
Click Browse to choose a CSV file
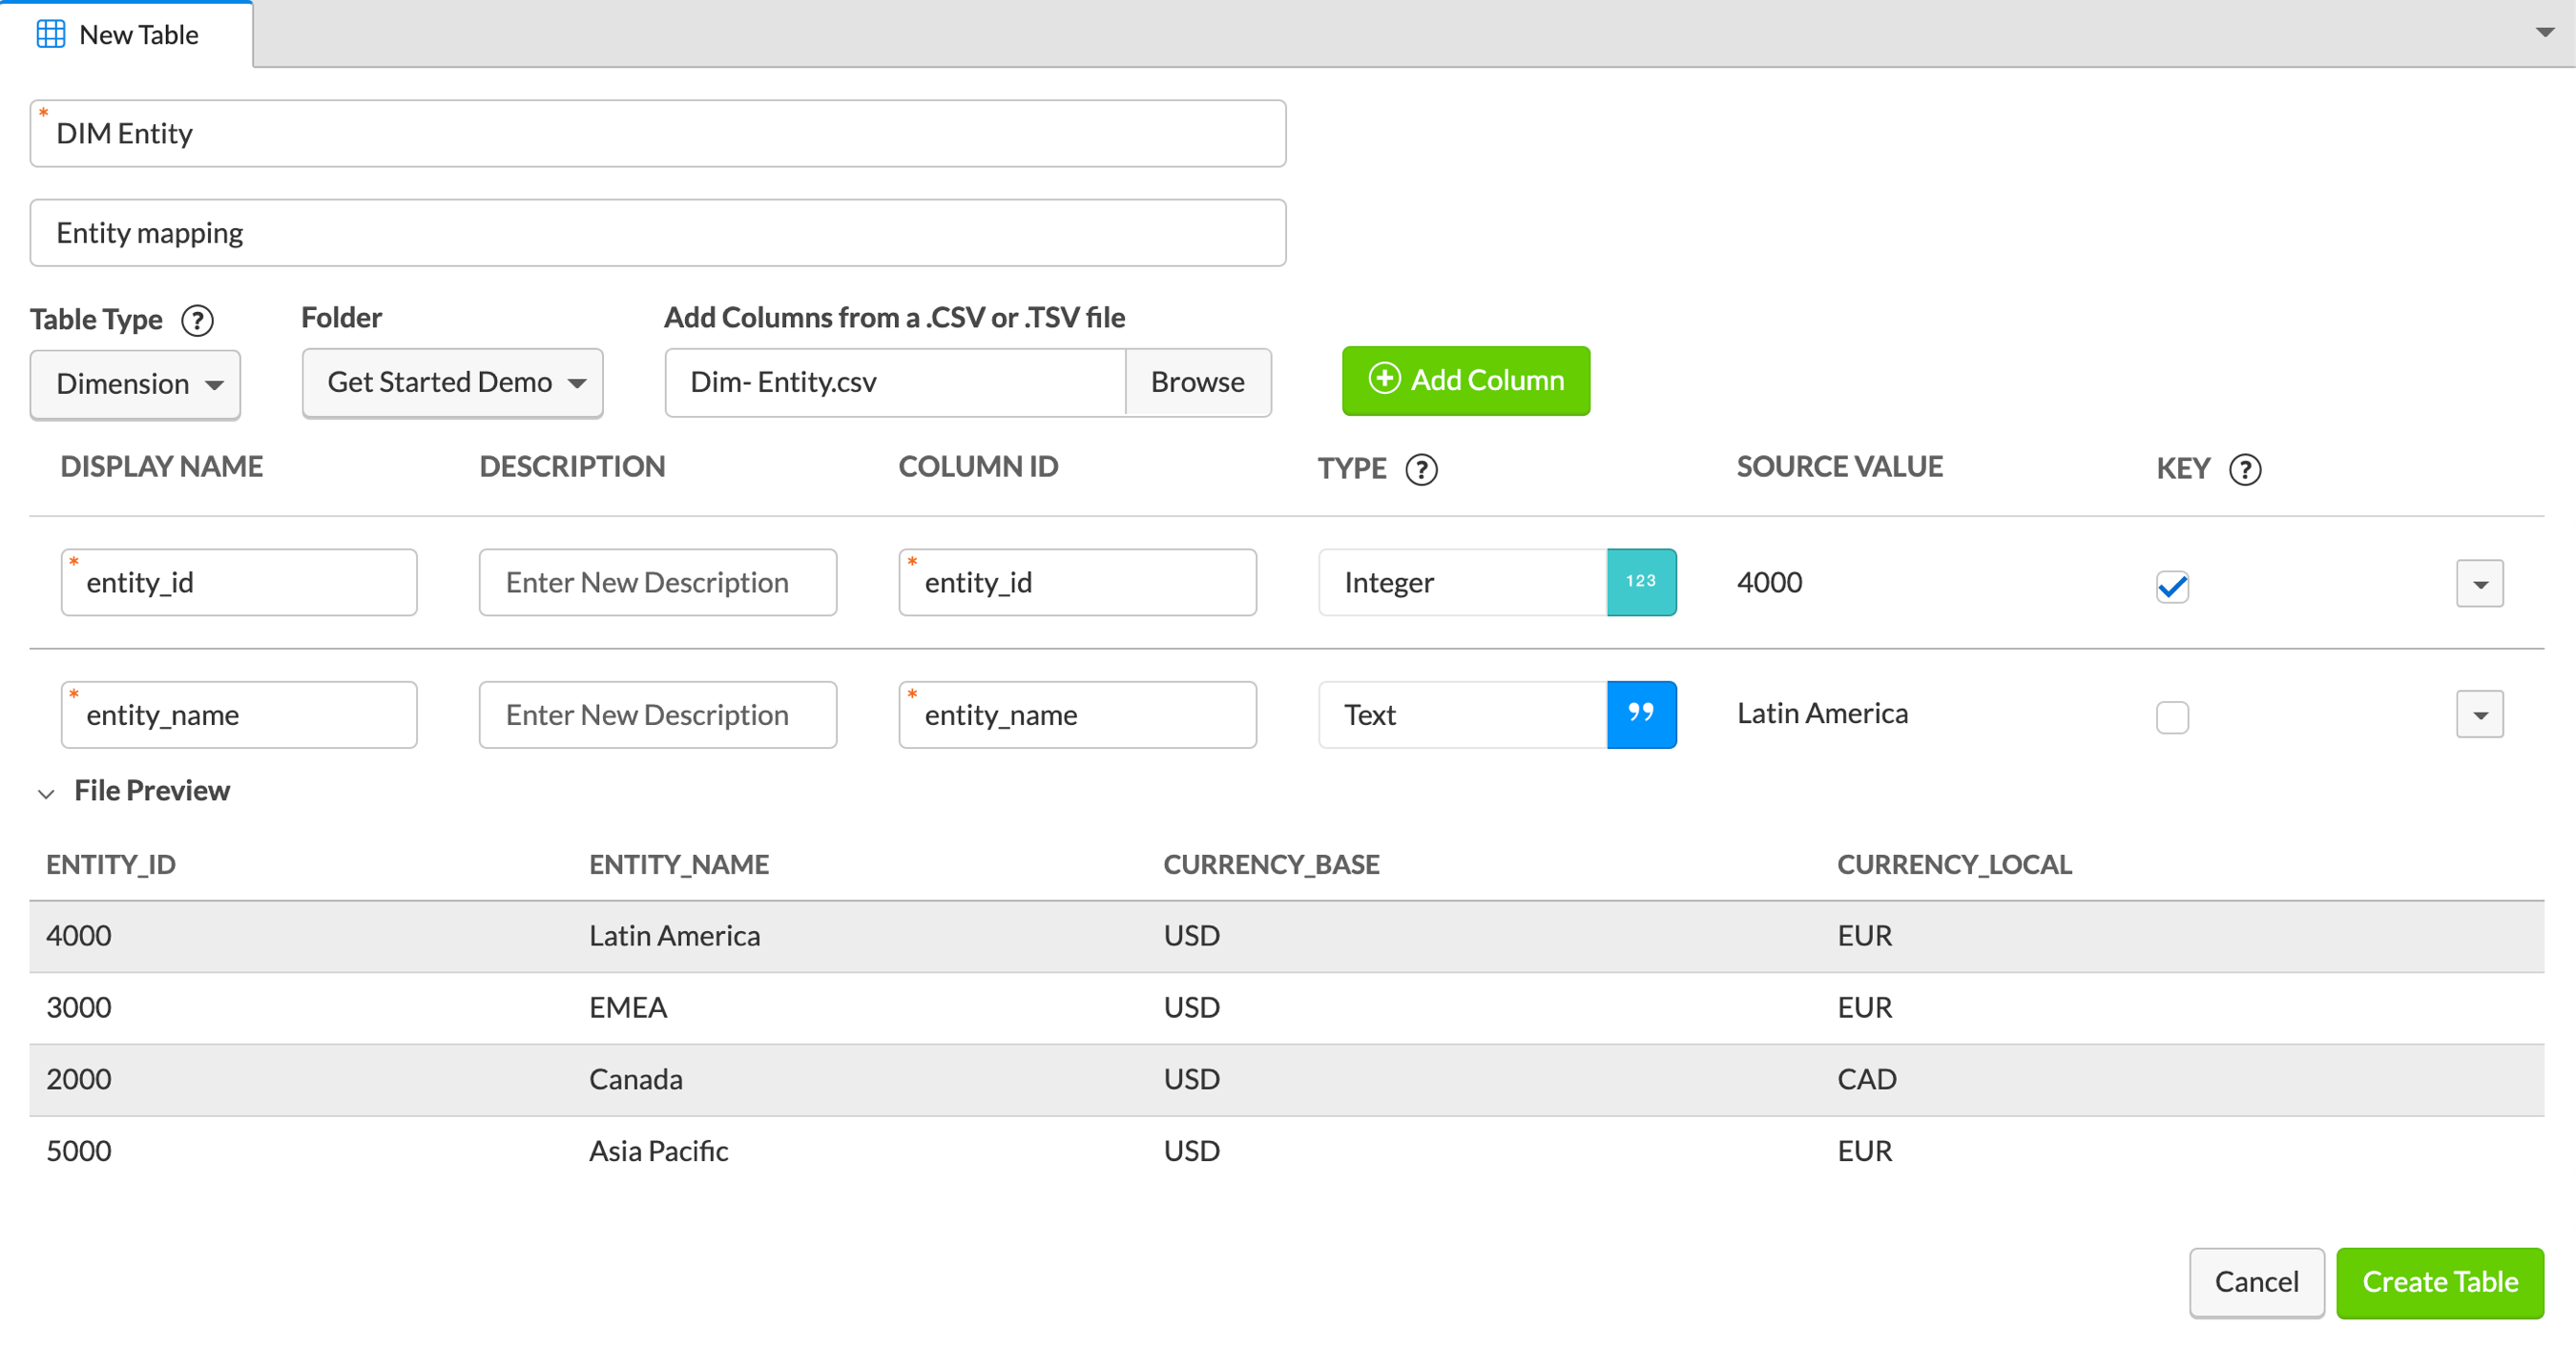[x=1198, y=382]
